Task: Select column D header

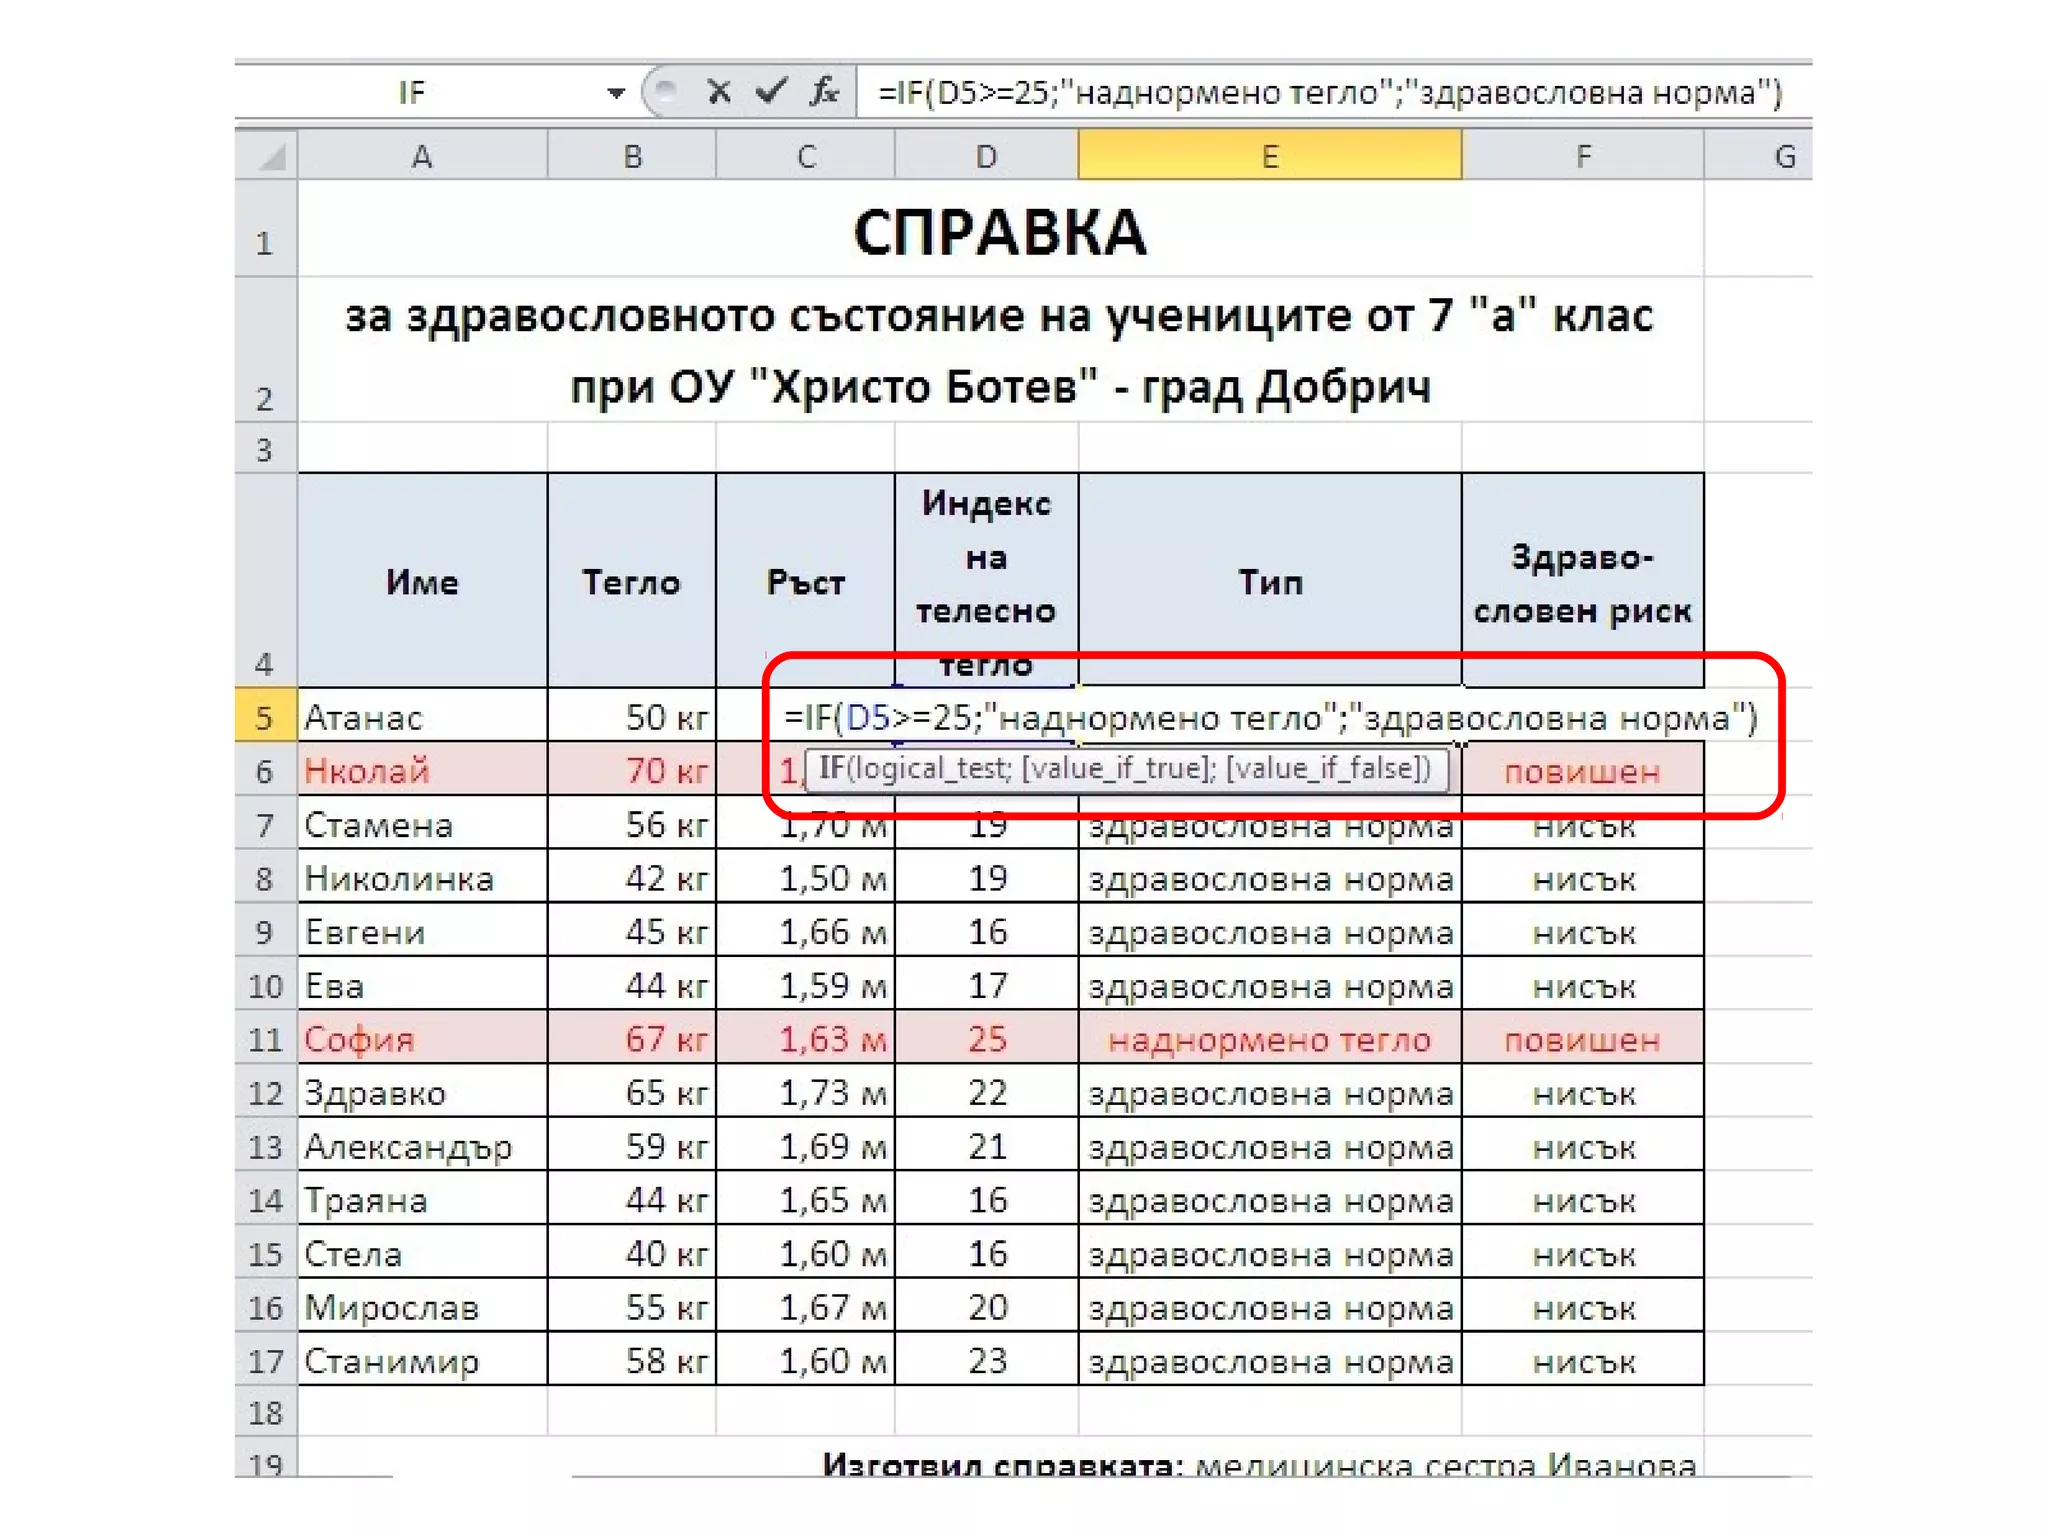Action: 986,157
